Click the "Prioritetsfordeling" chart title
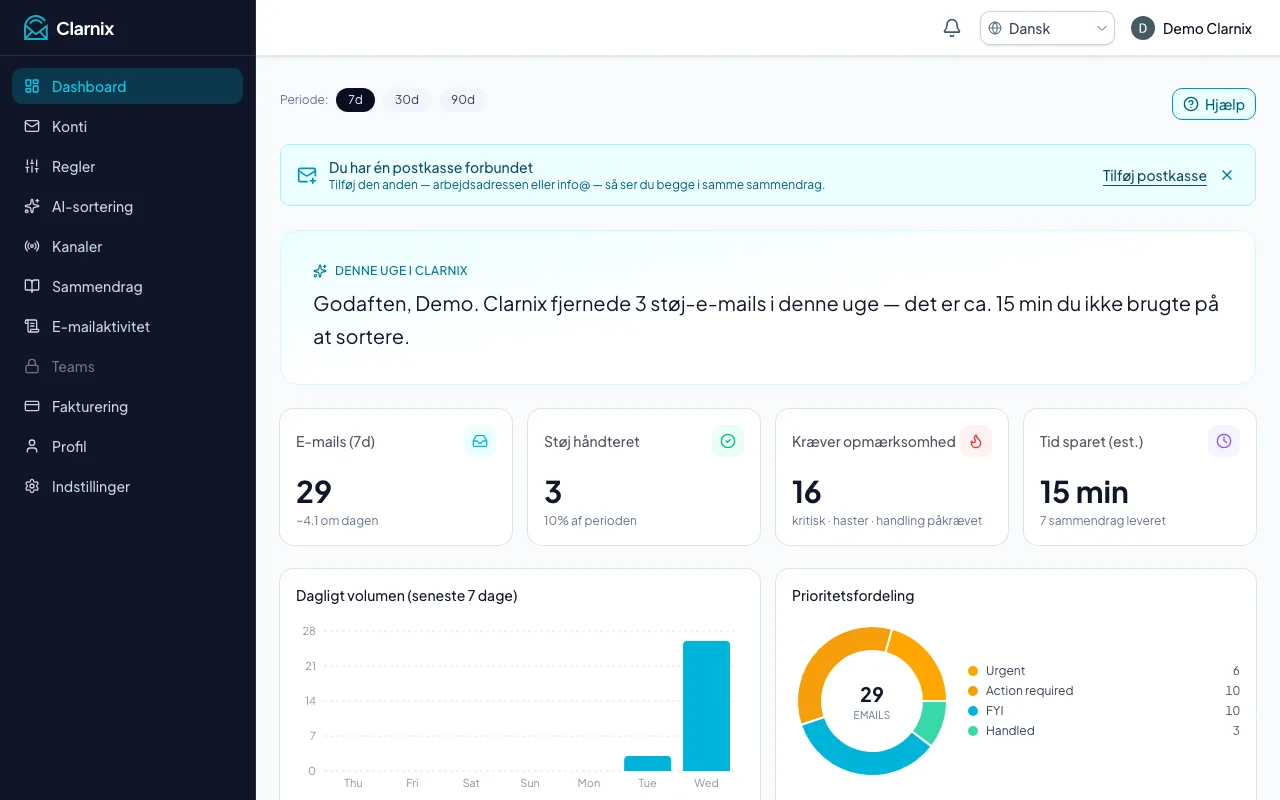Viewport: 1280px width, 800px height. 853,596
